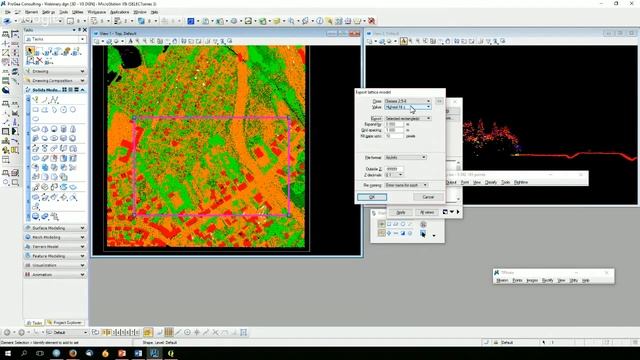Image resolution: width=640 pixels, height=360 pixels.
Task: Open the Tools menu in main menu bar
Action: [x=63, y=12]
